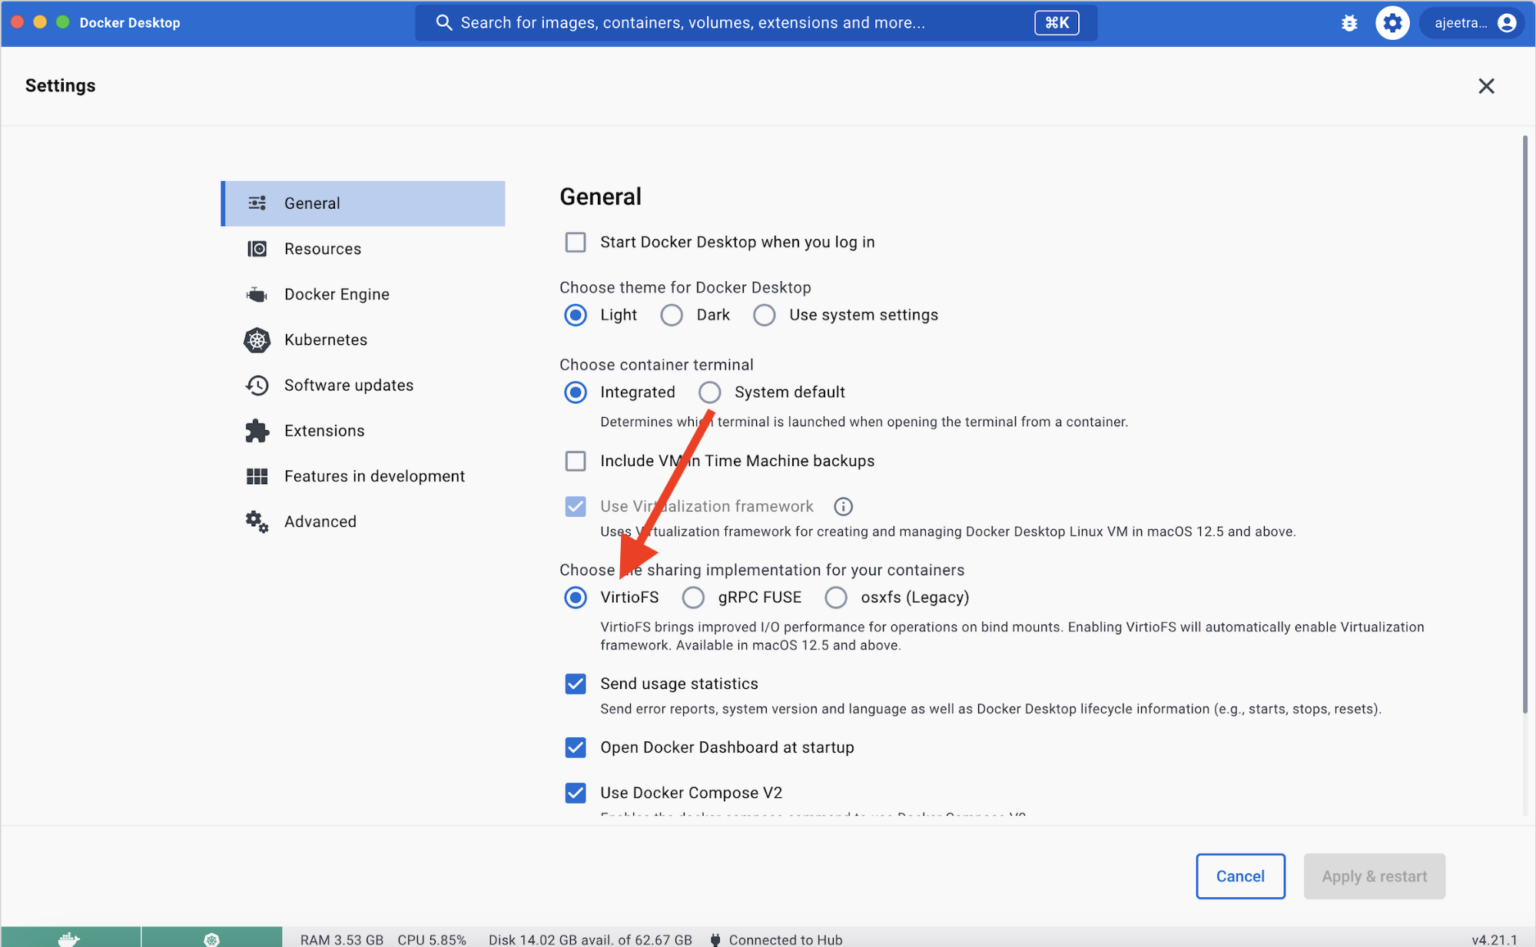The height and width of the screenshot is (947, 1536).
Task: Click the Docker whale icon in the status bar
Action: coord(69,938)
